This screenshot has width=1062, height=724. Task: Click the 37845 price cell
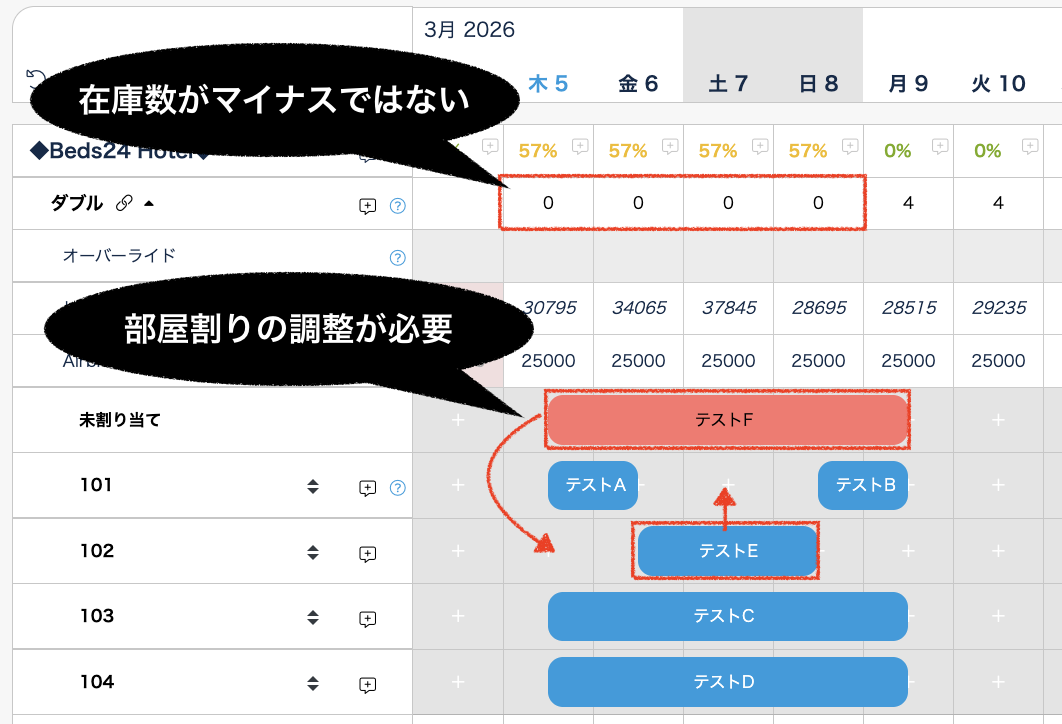[x=728, y=308]
